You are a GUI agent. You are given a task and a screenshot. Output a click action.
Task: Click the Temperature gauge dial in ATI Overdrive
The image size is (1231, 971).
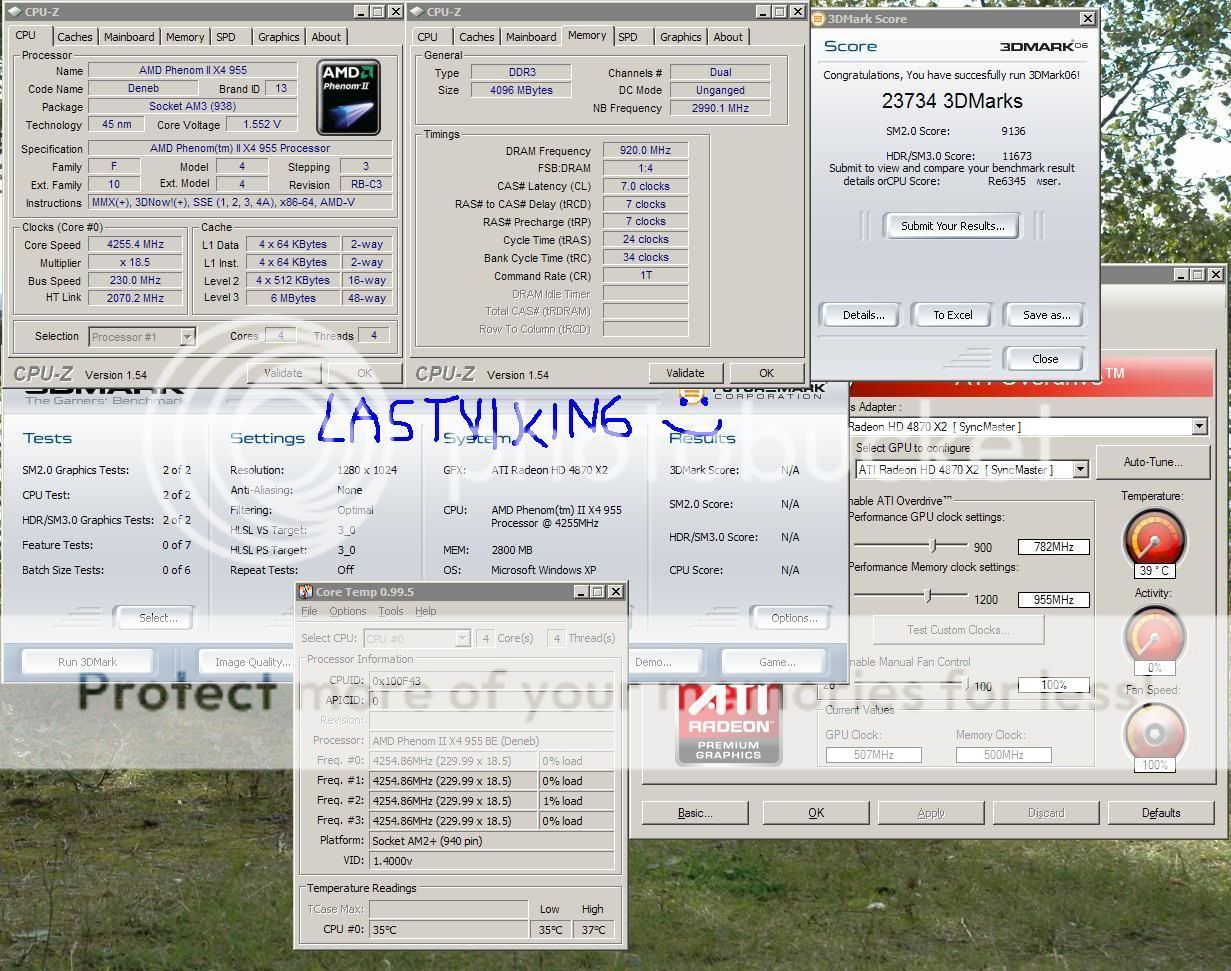click(x=1154, y=539)
